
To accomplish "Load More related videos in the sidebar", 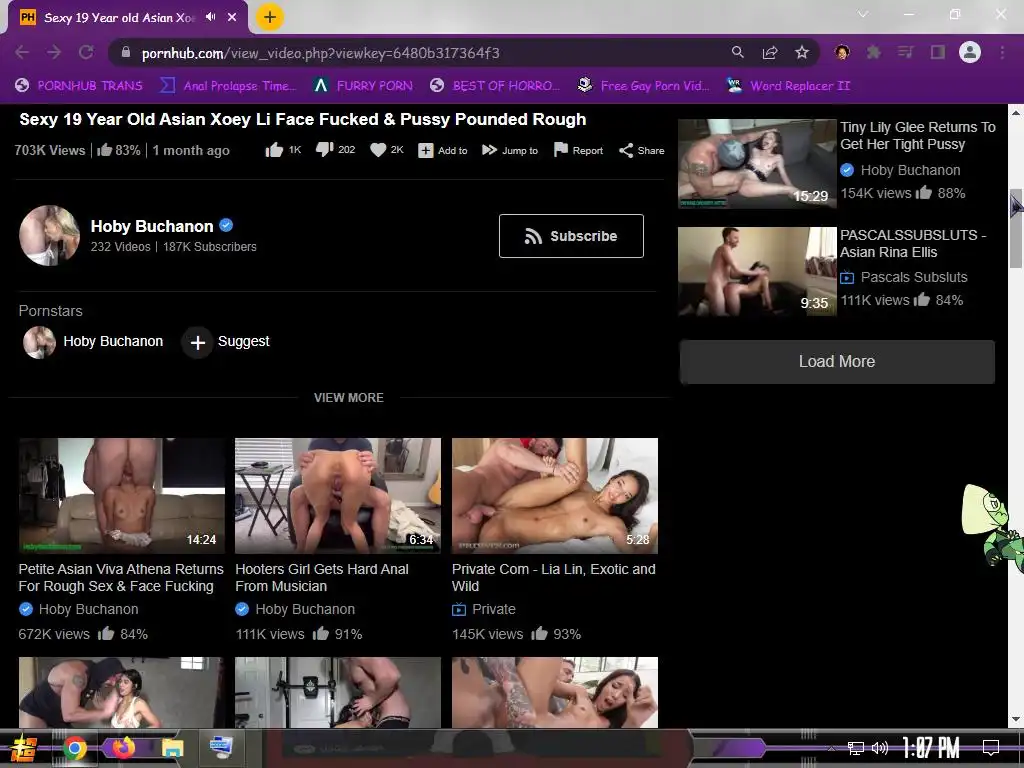I will (x=837, y=362).
